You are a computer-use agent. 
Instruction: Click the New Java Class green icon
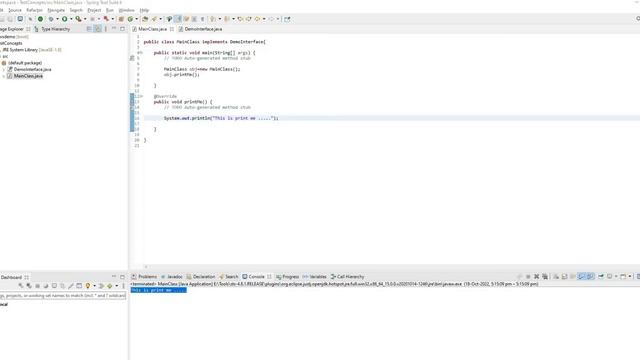(x=130, y=19)
